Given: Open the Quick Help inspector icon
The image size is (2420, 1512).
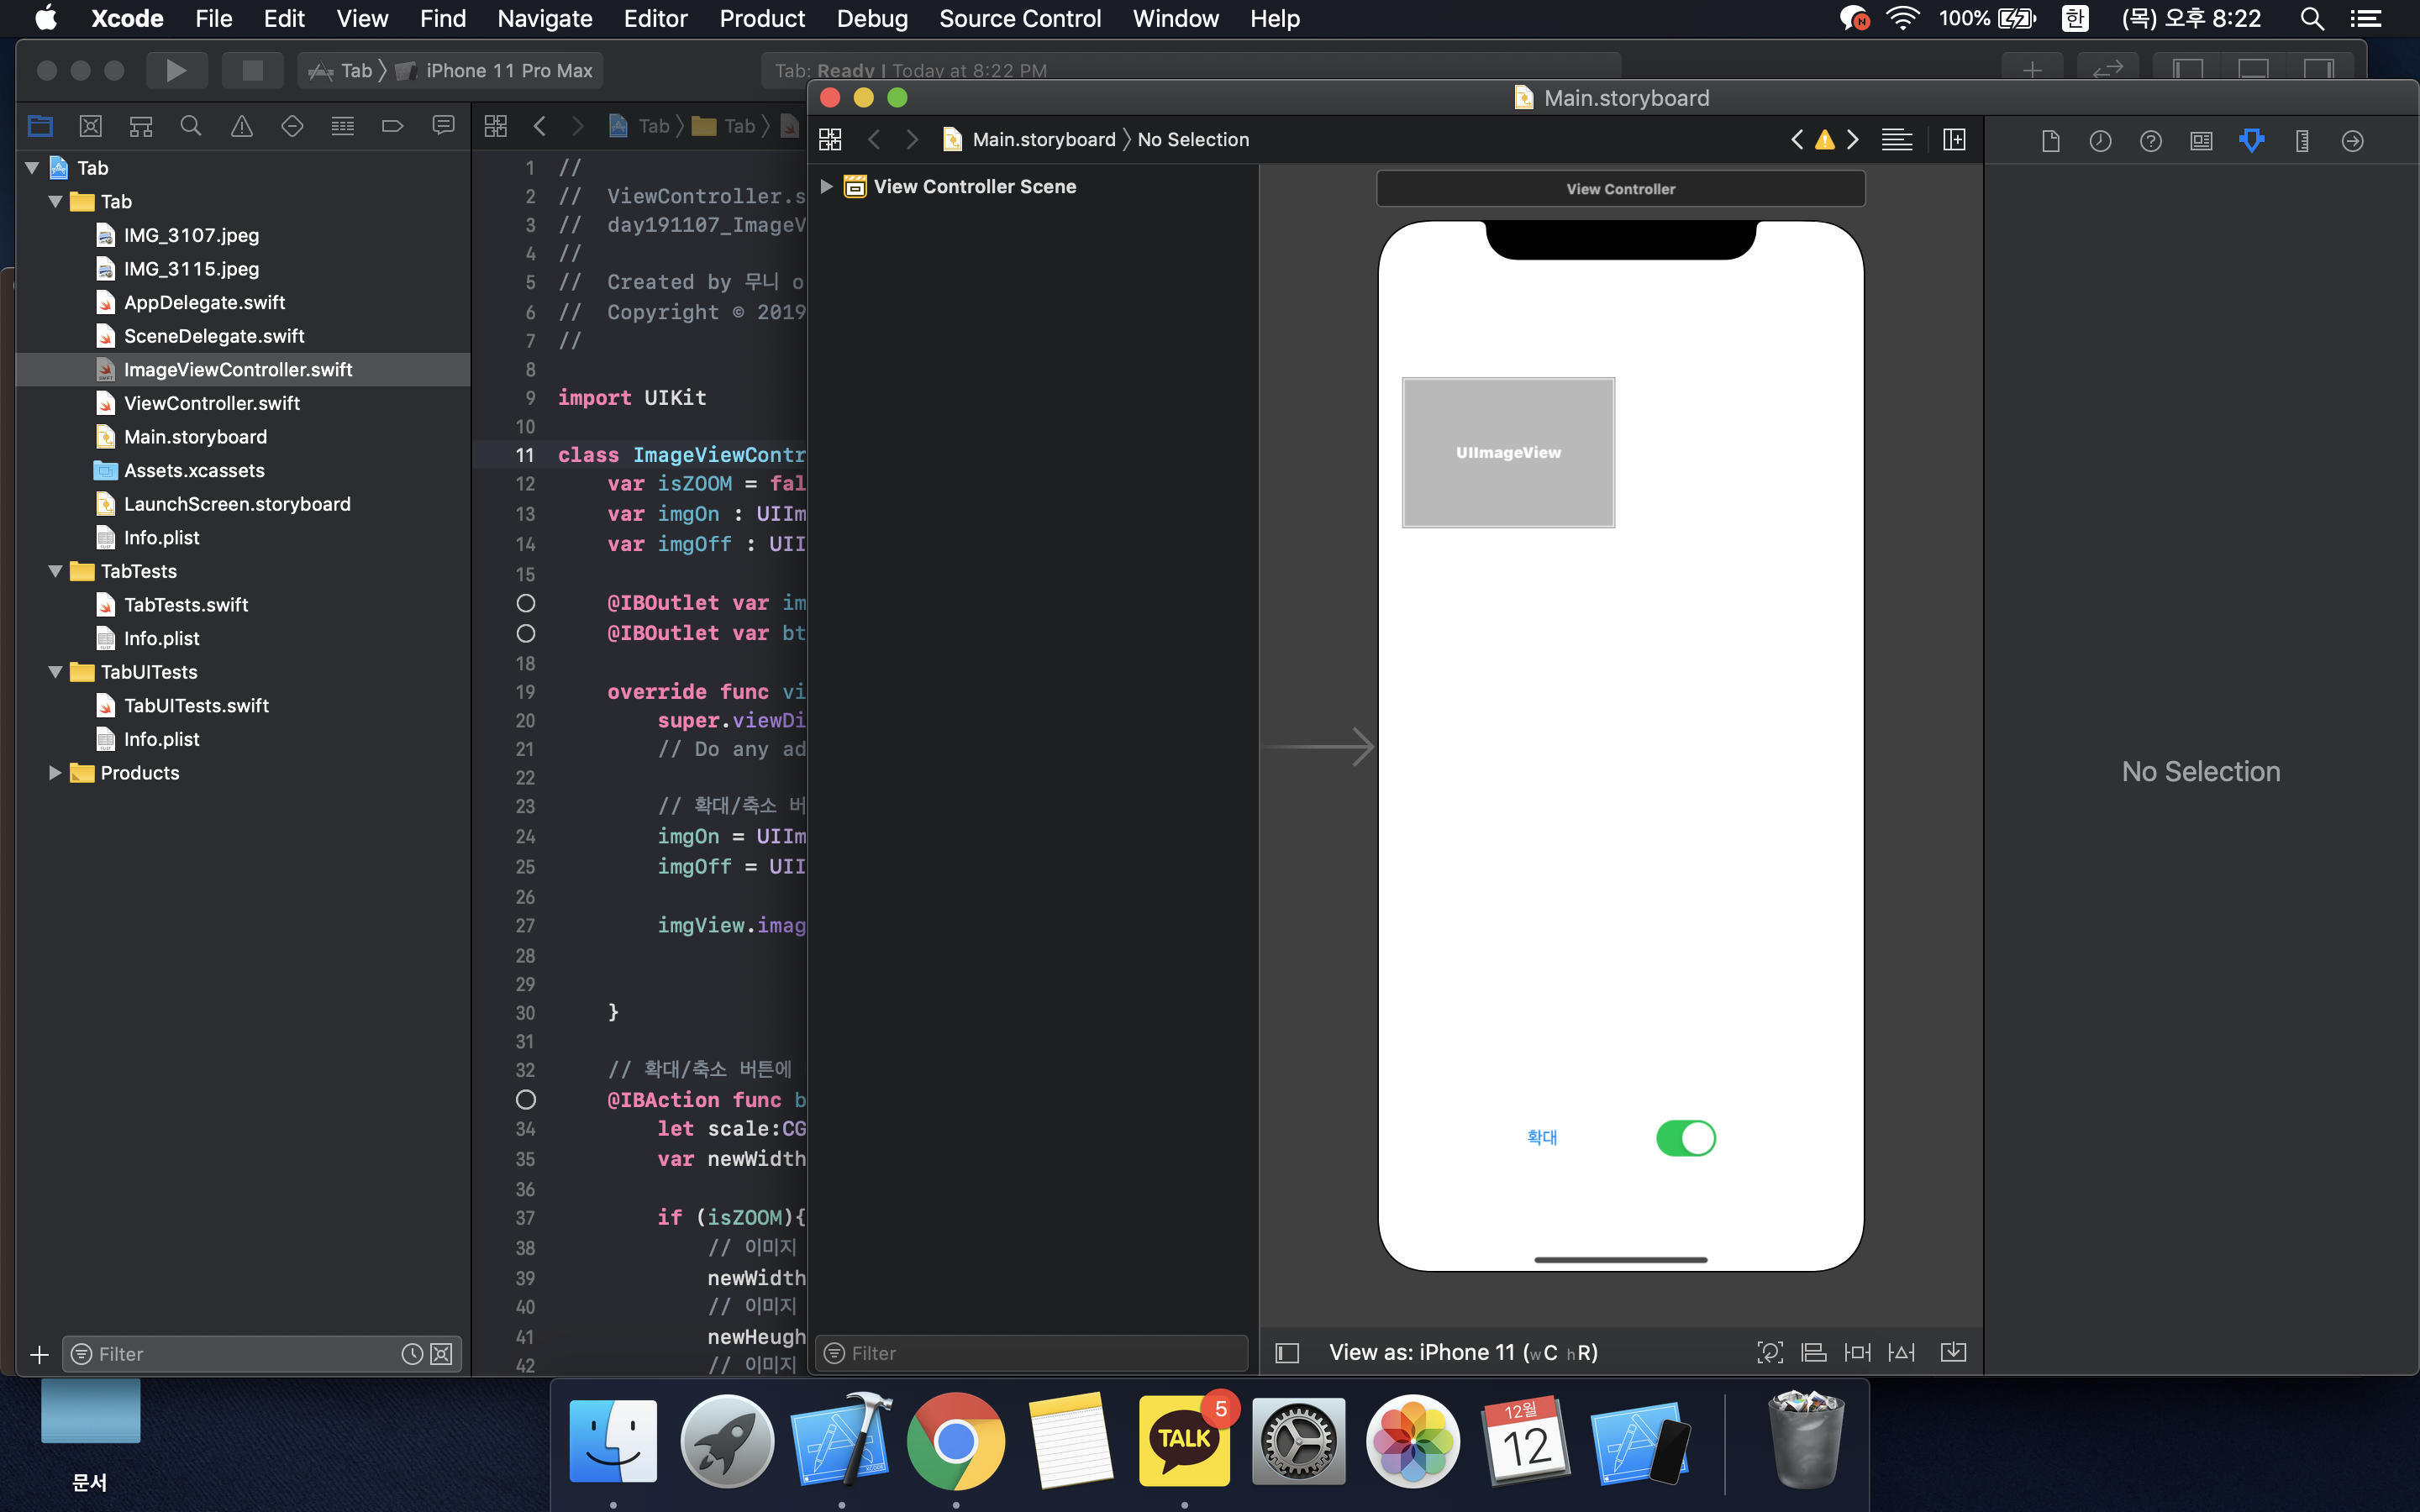Looking at the screenshot, I should tap(2150, 141).
